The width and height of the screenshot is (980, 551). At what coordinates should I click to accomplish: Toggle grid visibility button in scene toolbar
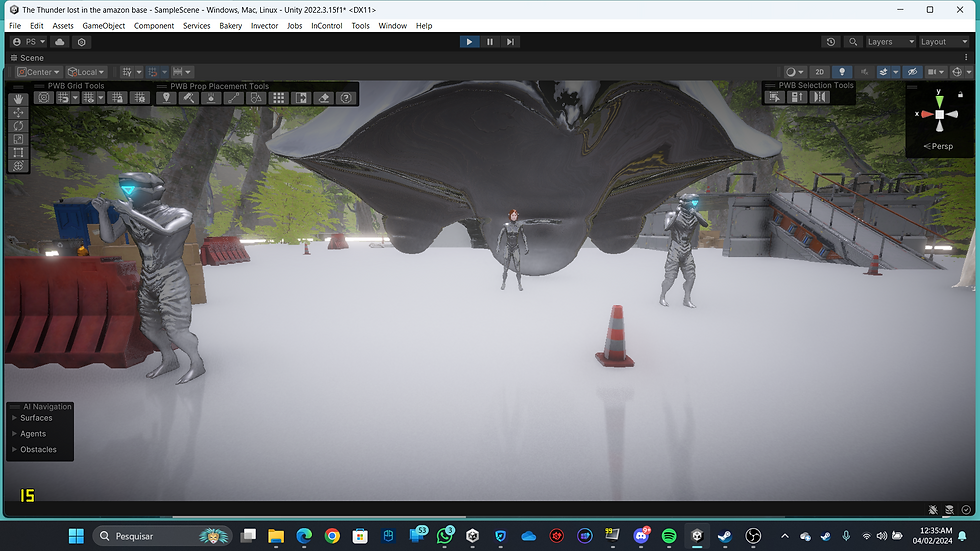point(127,72)
